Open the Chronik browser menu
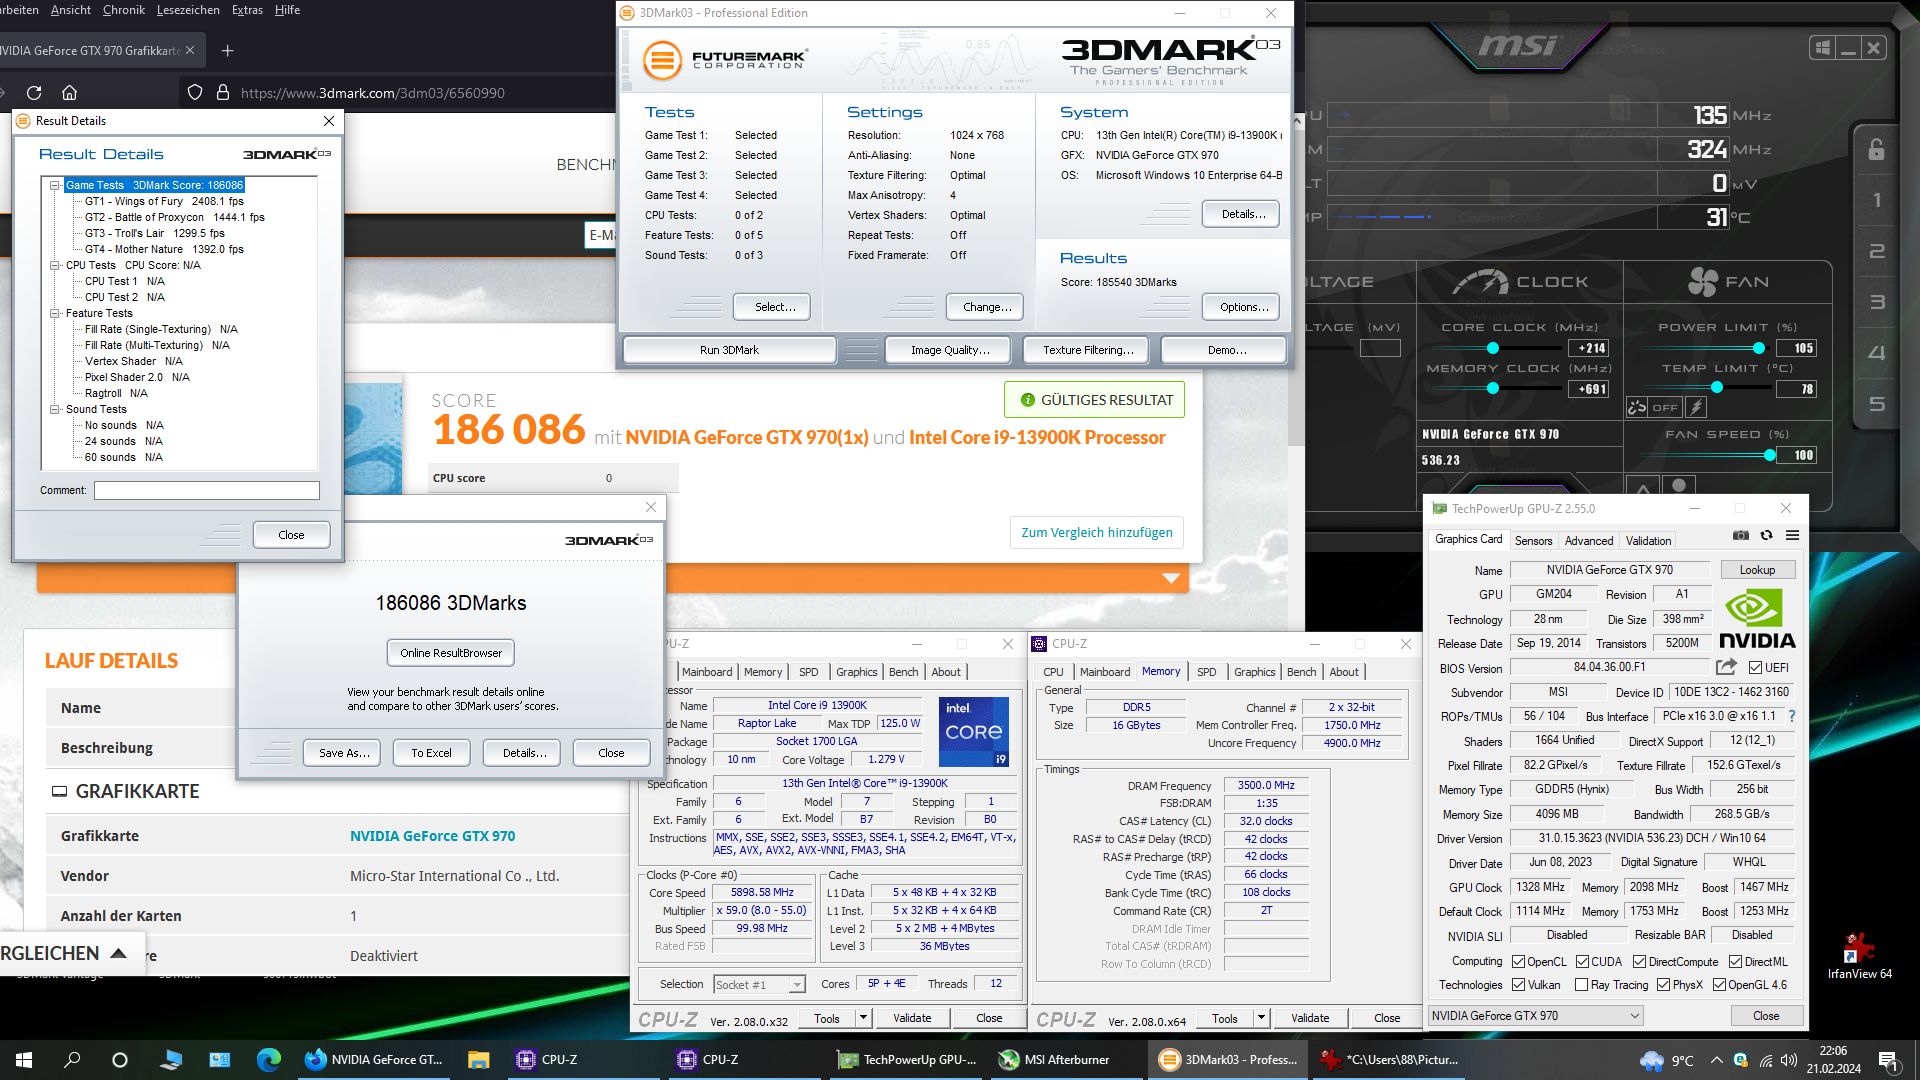The height and width of the screenshot is (1080, 1920). [124, 10]
